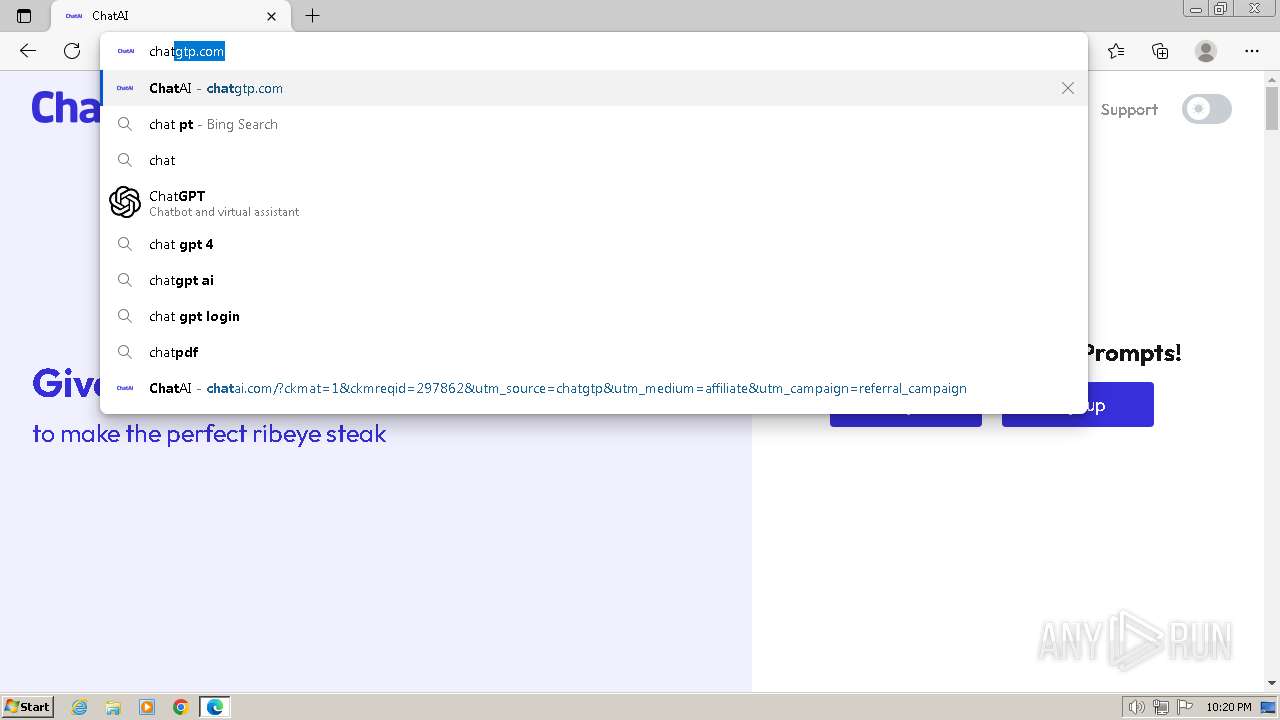This screenshot has width=1280, height=720.
Task: Select the ChatAI browser tab
Action: [170, 16]
